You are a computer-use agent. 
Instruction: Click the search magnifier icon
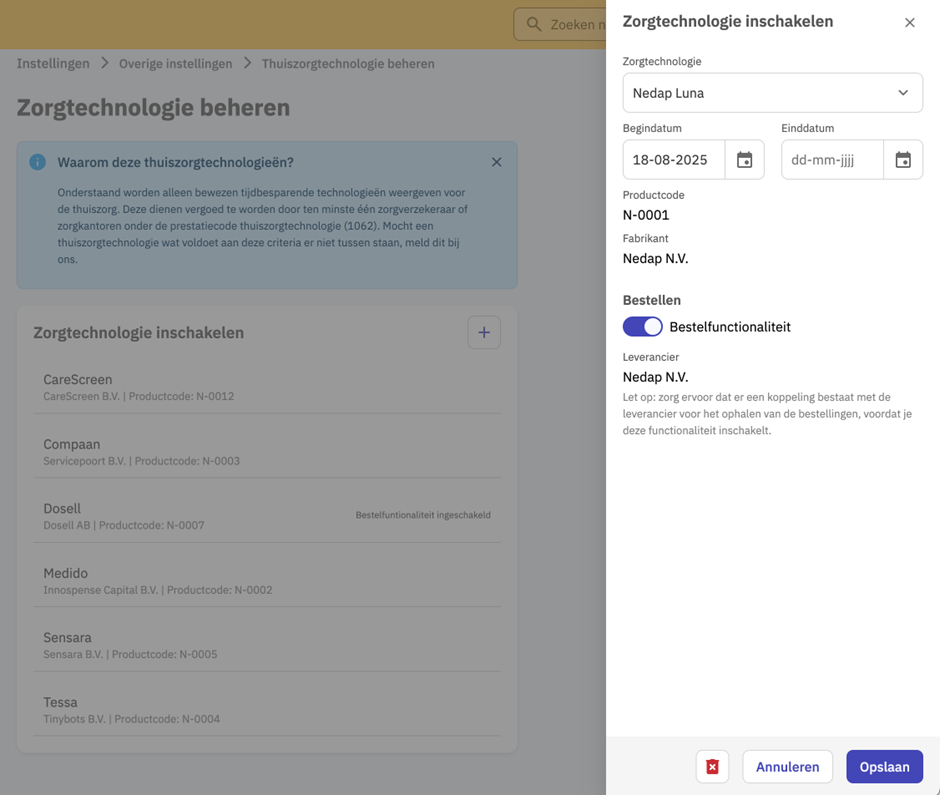coord(534,25)
